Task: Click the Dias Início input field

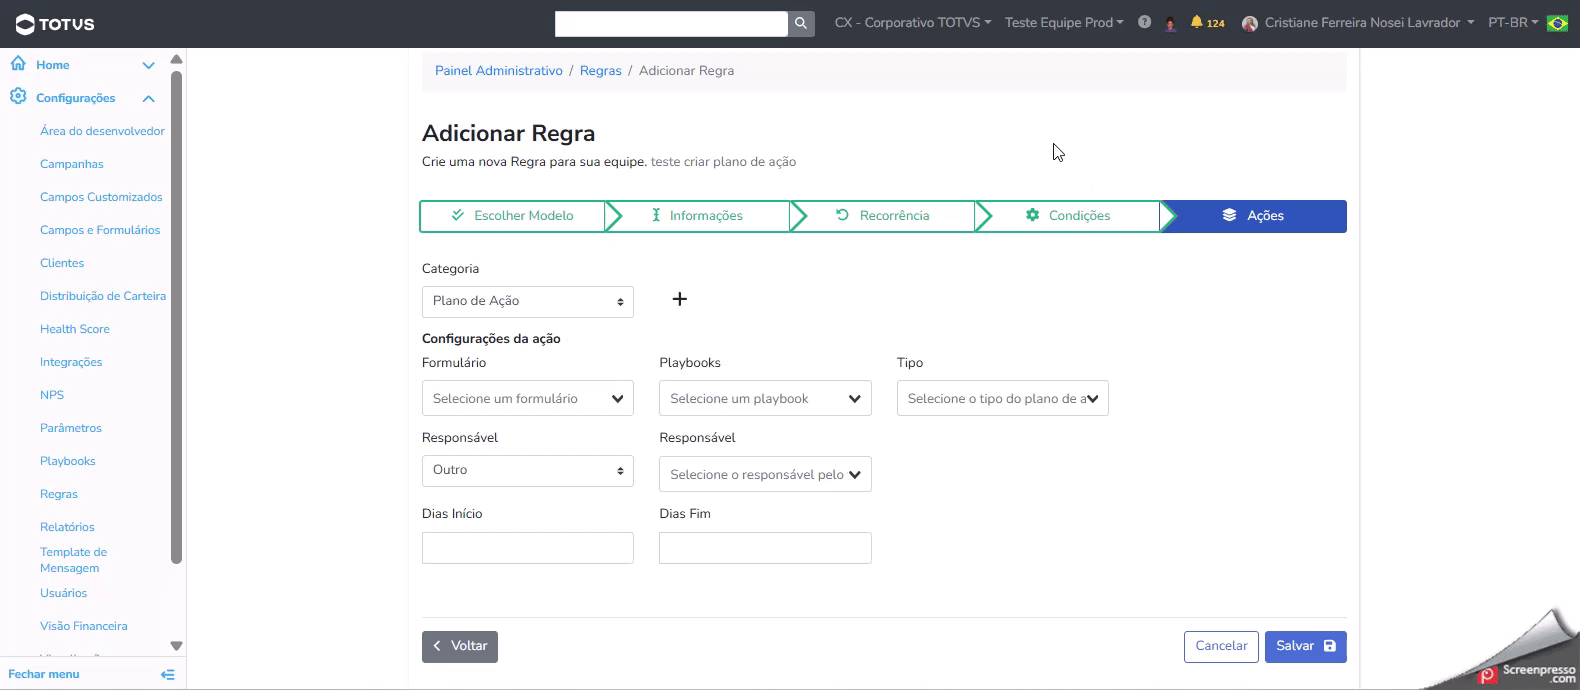Action: pyautogui.click(x=527, y=548)
